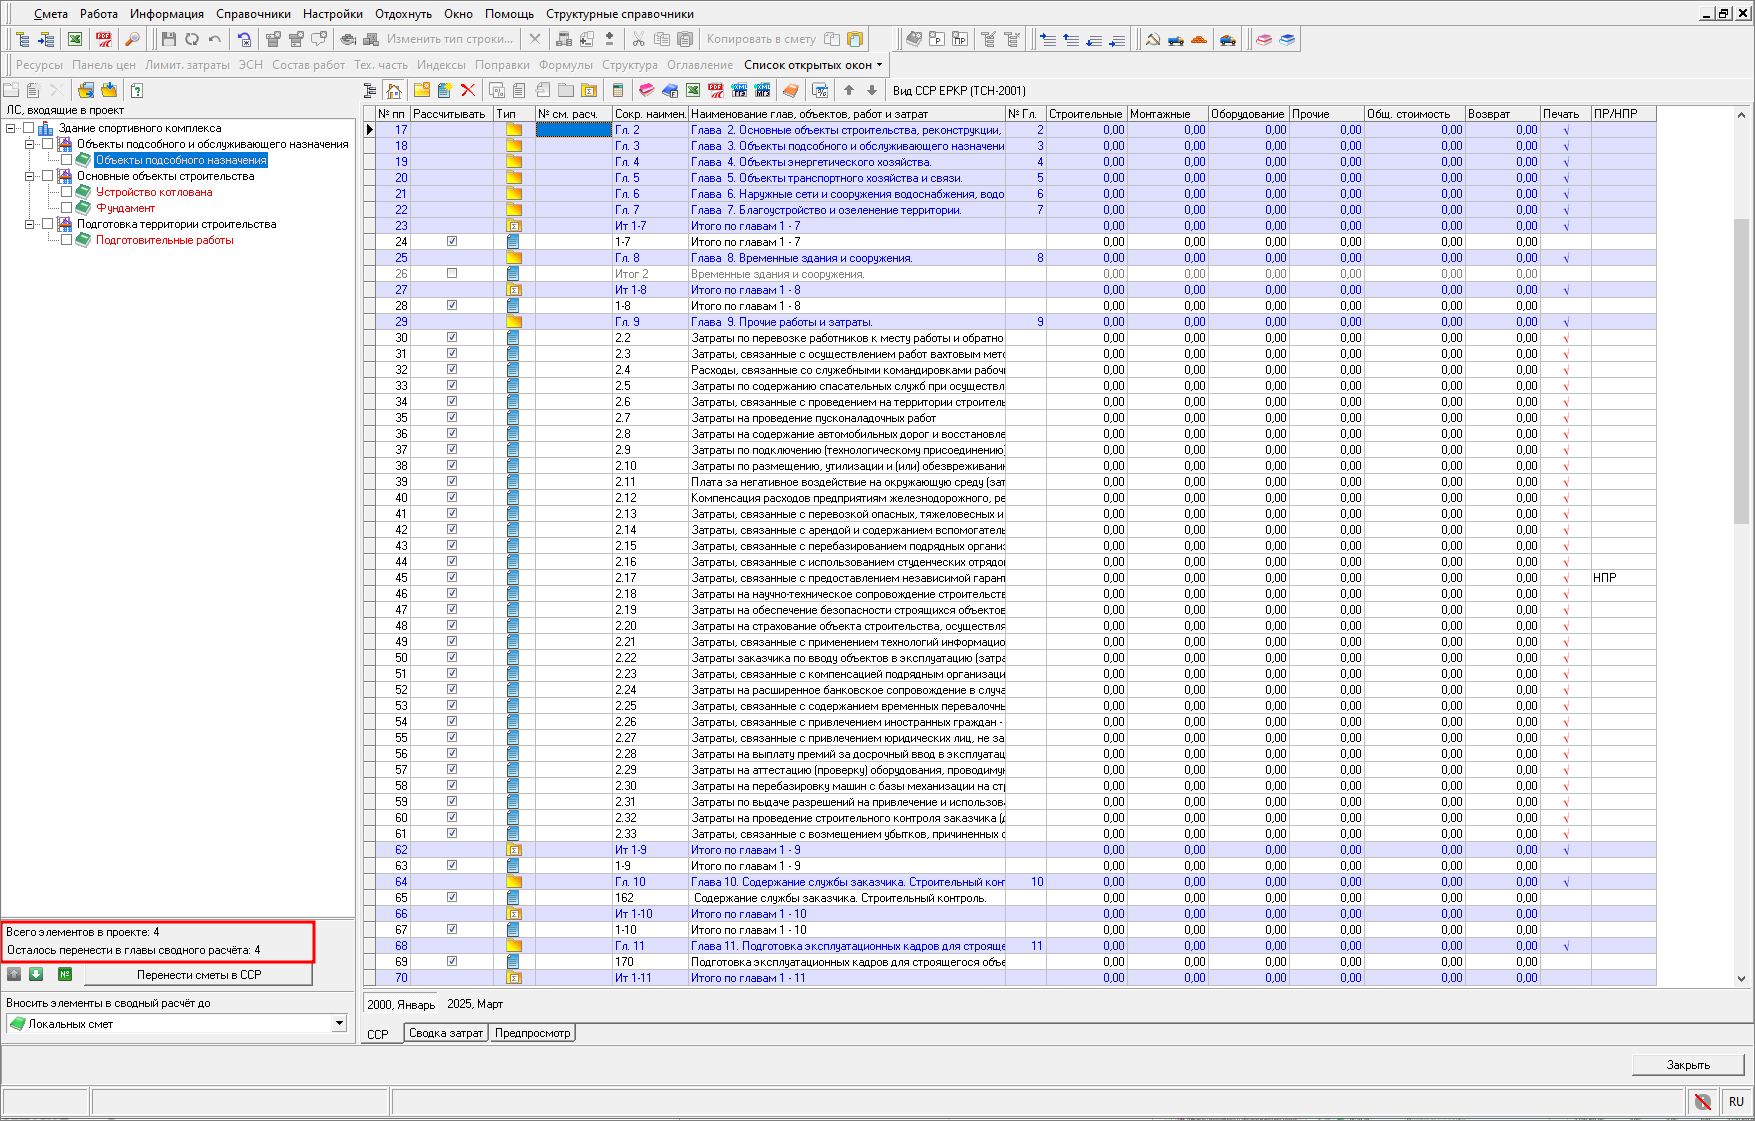Viewport: 1755px width, 1121px height.
Task: Collapse the Основные объекты строительства tree node
Action: point(29,176)
